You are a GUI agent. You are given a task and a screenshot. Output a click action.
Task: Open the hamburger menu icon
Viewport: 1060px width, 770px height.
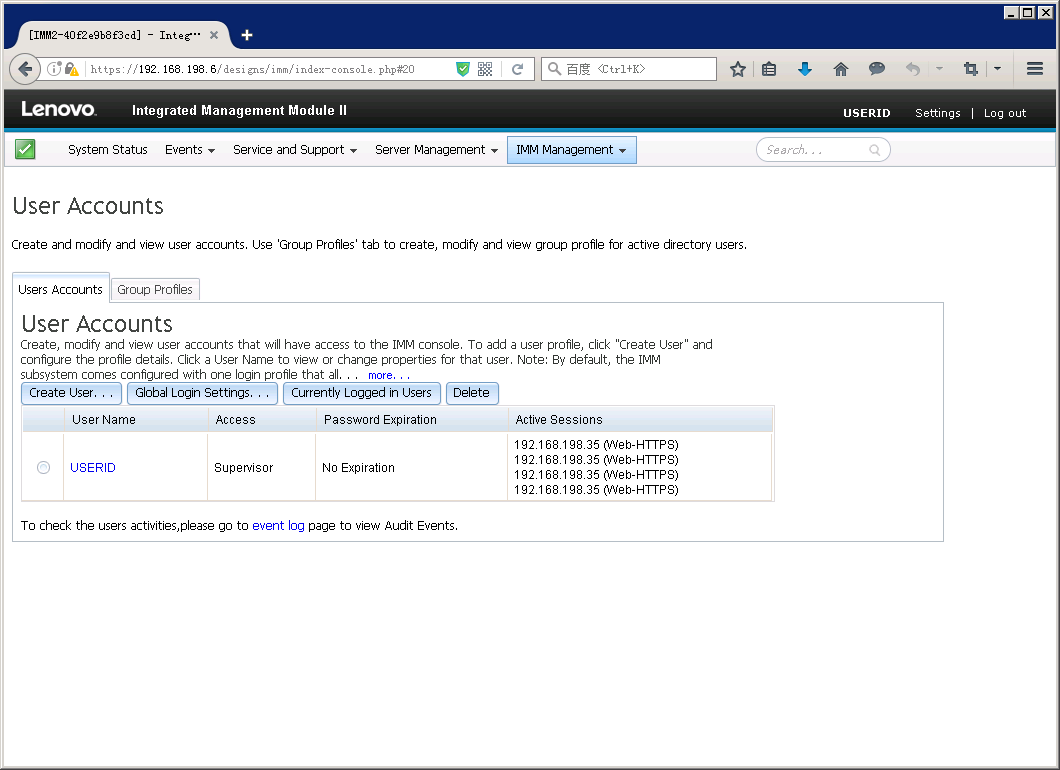pos(1034,69)
